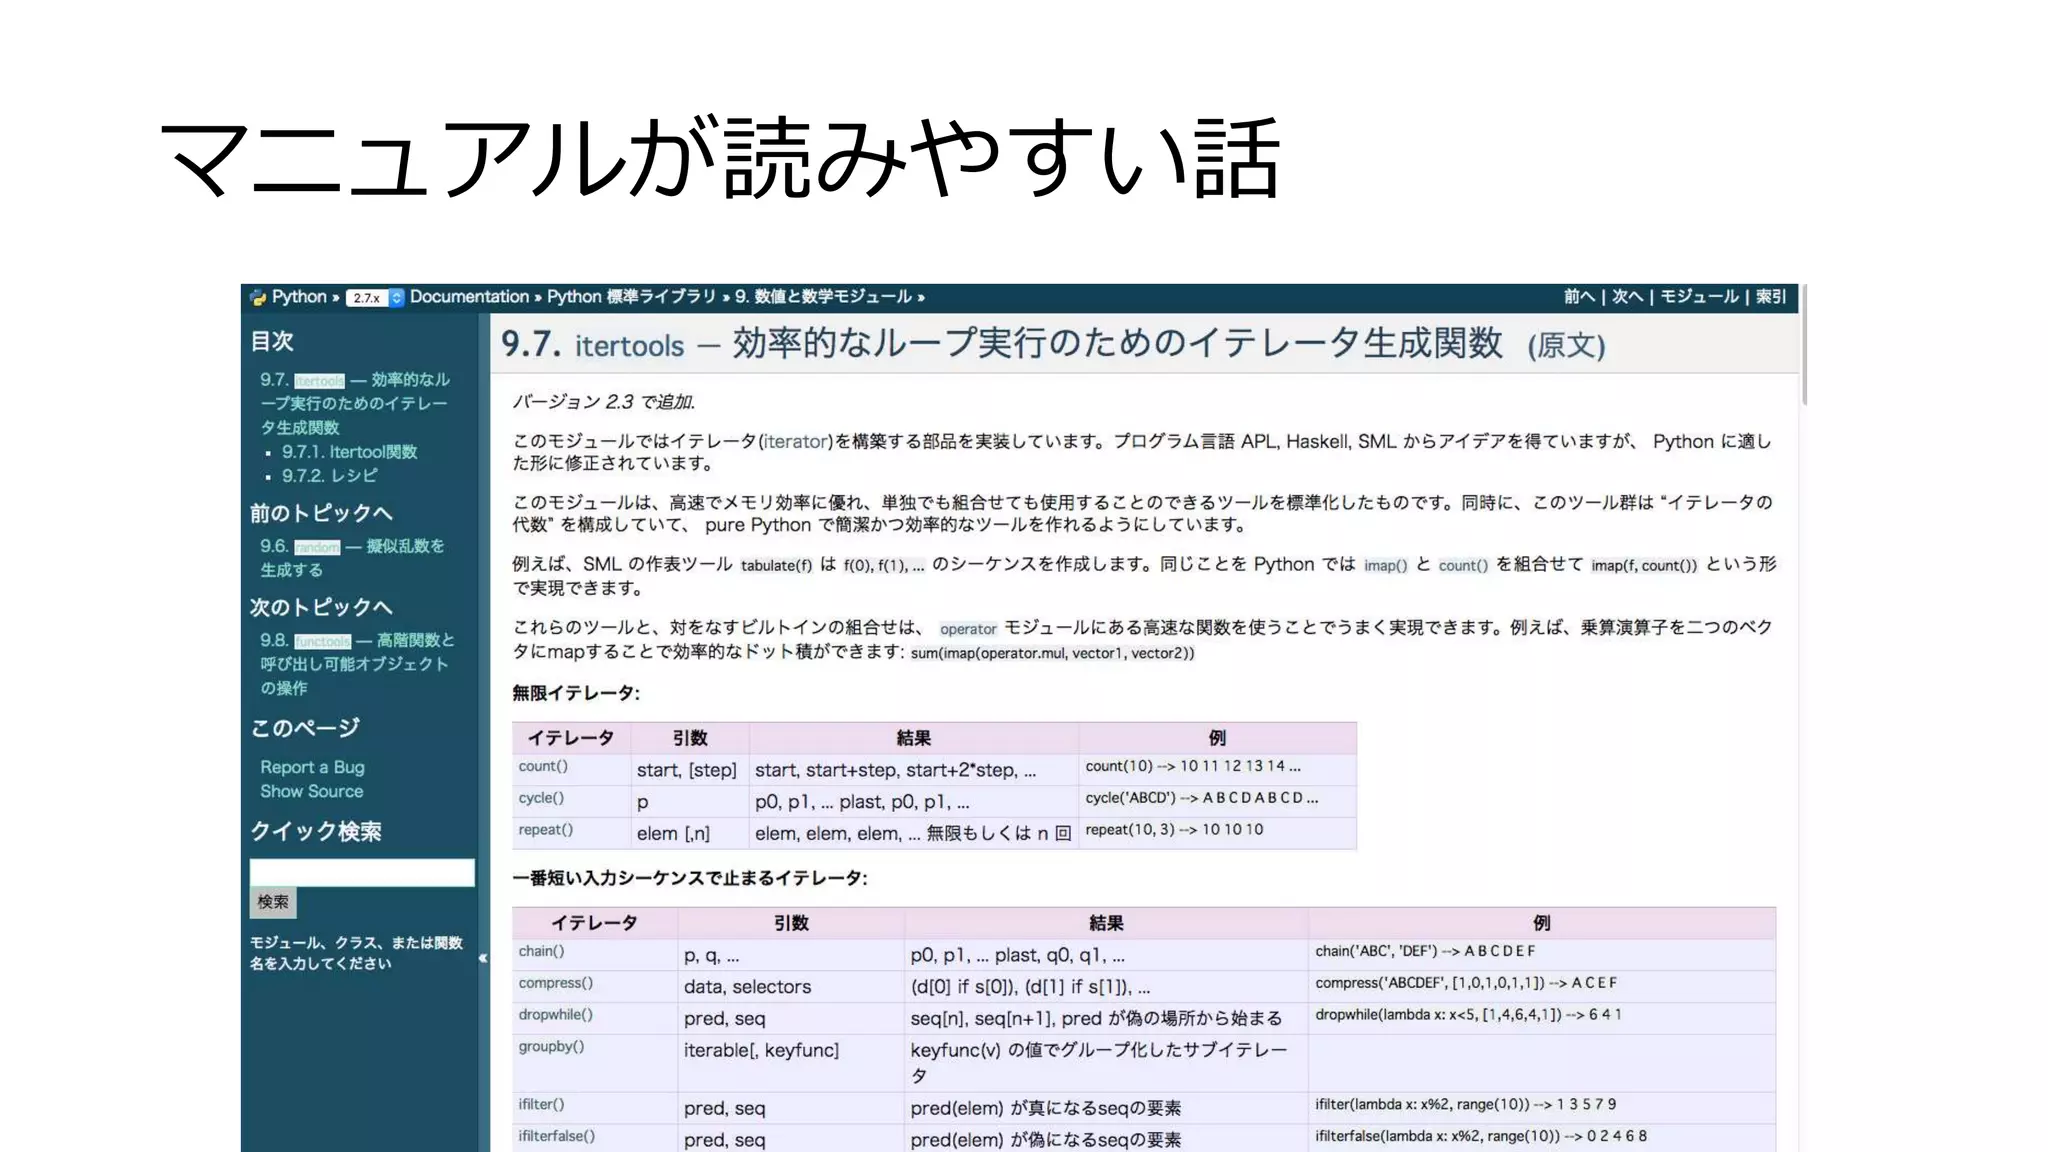Click 前へ navigation link

tap(1579, 297)
